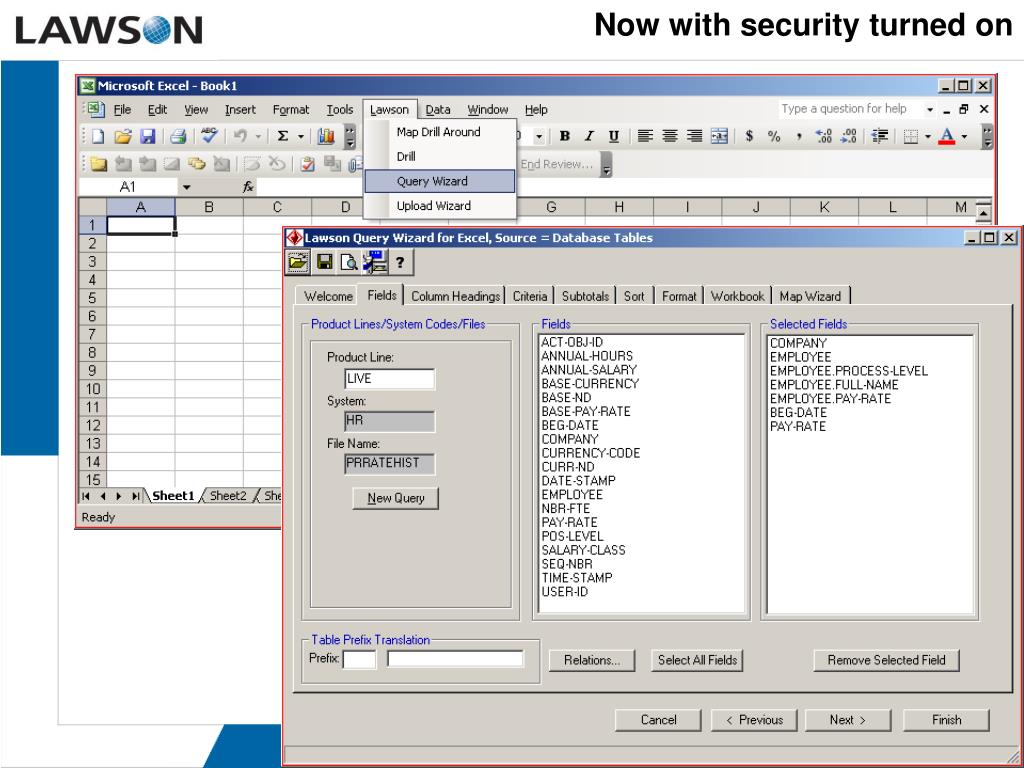Screen dimensions: 1024x768
Task: Click the Borders icon
Action: coord(911,136)
